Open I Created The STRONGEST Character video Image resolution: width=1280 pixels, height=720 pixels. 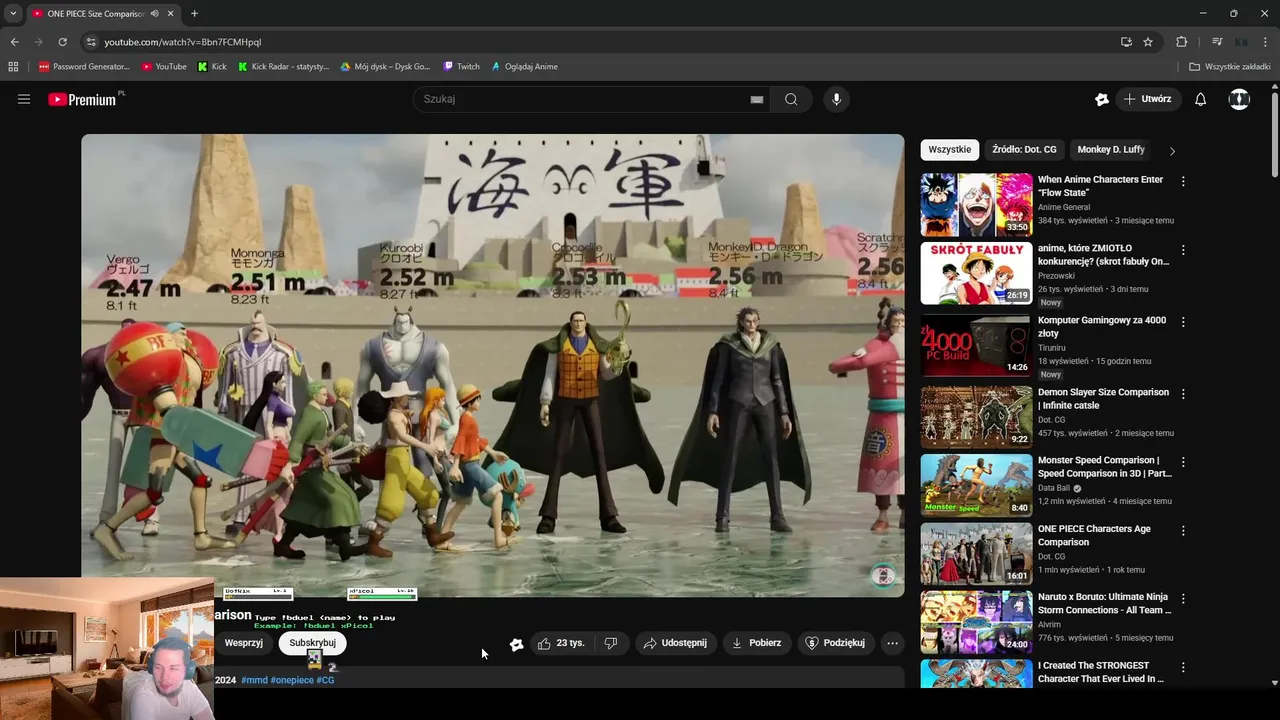976,673
